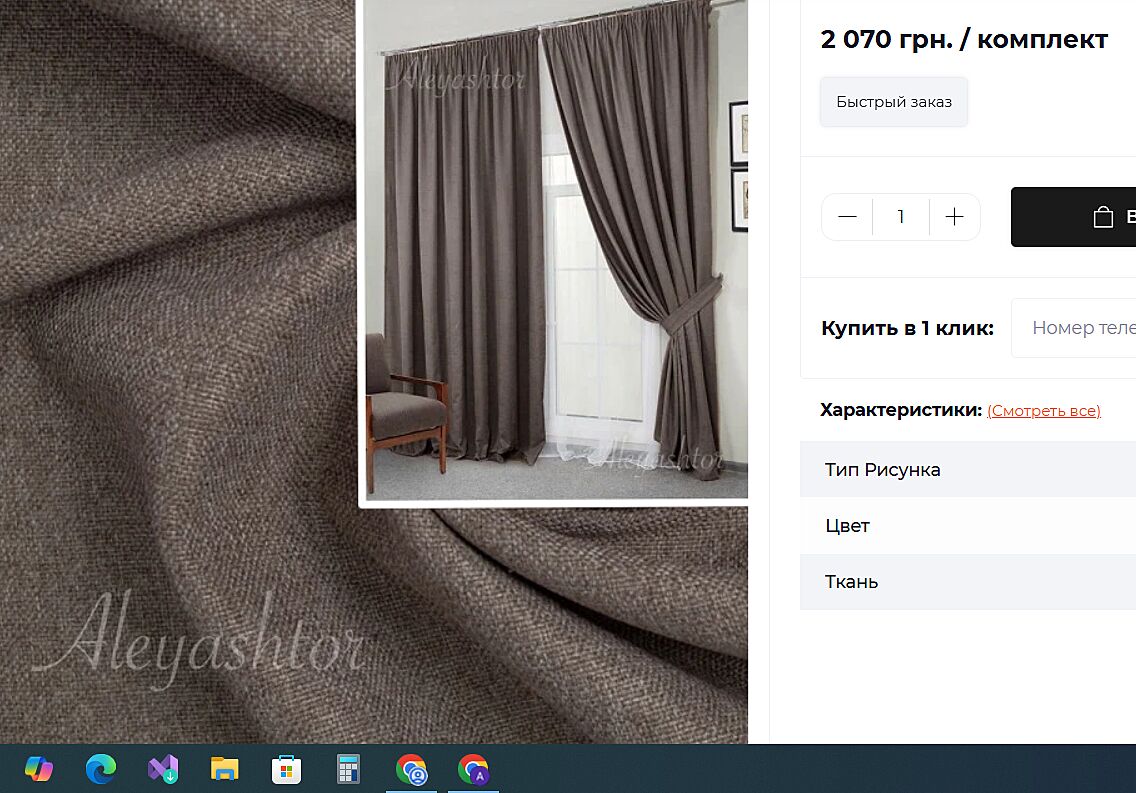The width and height of the screenshot is (1136, 793).
Task: Open Microsoft Store taskbar icon
Action: pos(287,769)
